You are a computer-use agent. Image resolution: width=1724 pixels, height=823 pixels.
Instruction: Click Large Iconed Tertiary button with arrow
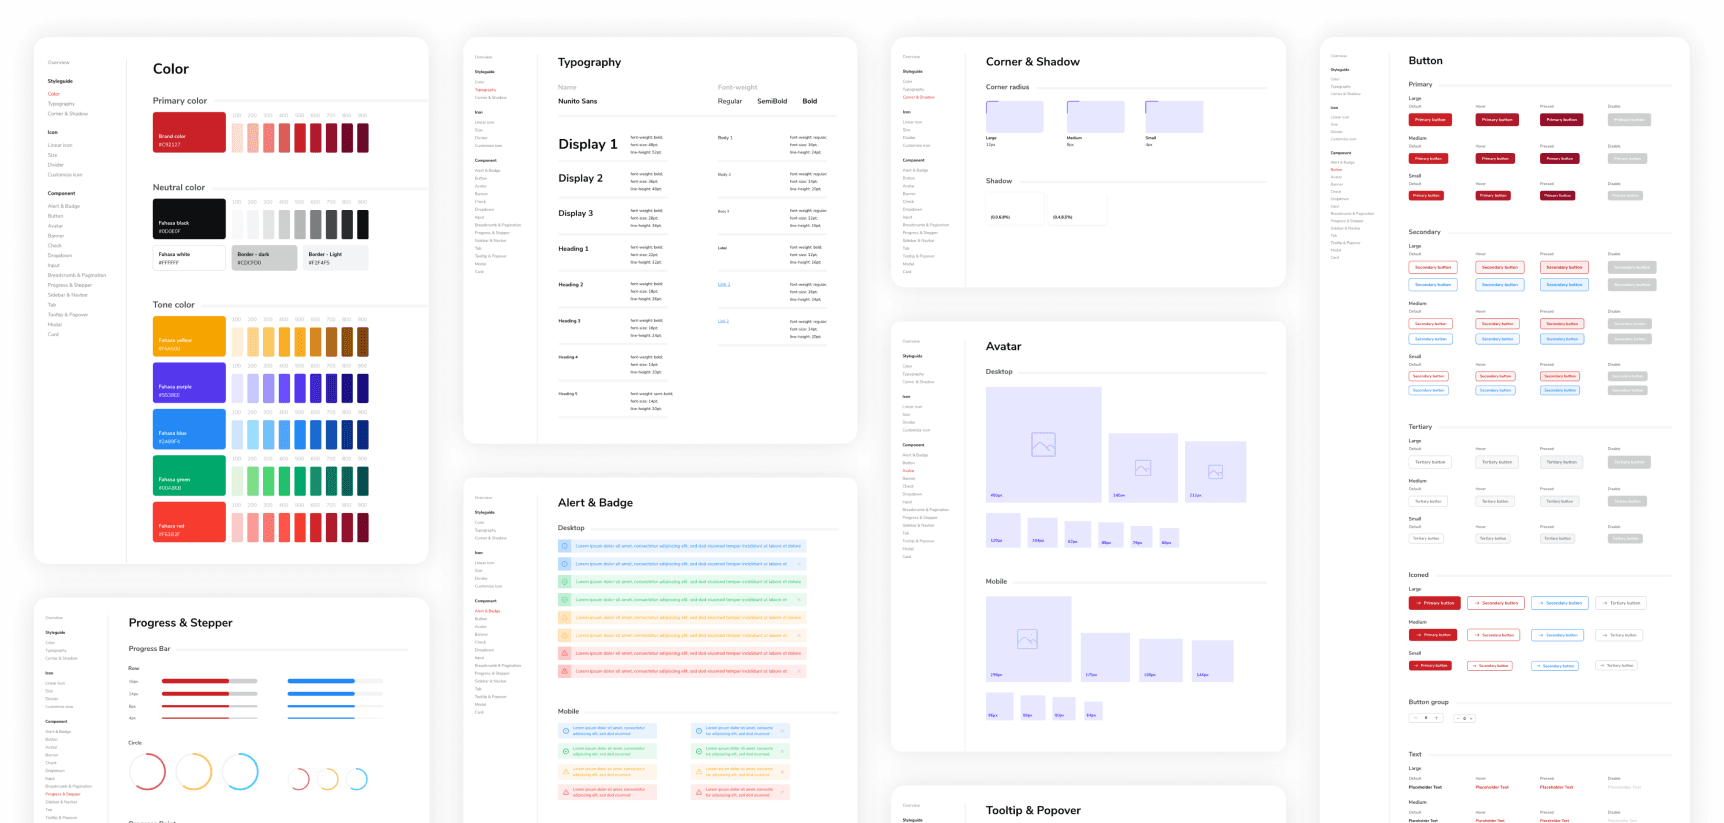[x=1620, y=603]
